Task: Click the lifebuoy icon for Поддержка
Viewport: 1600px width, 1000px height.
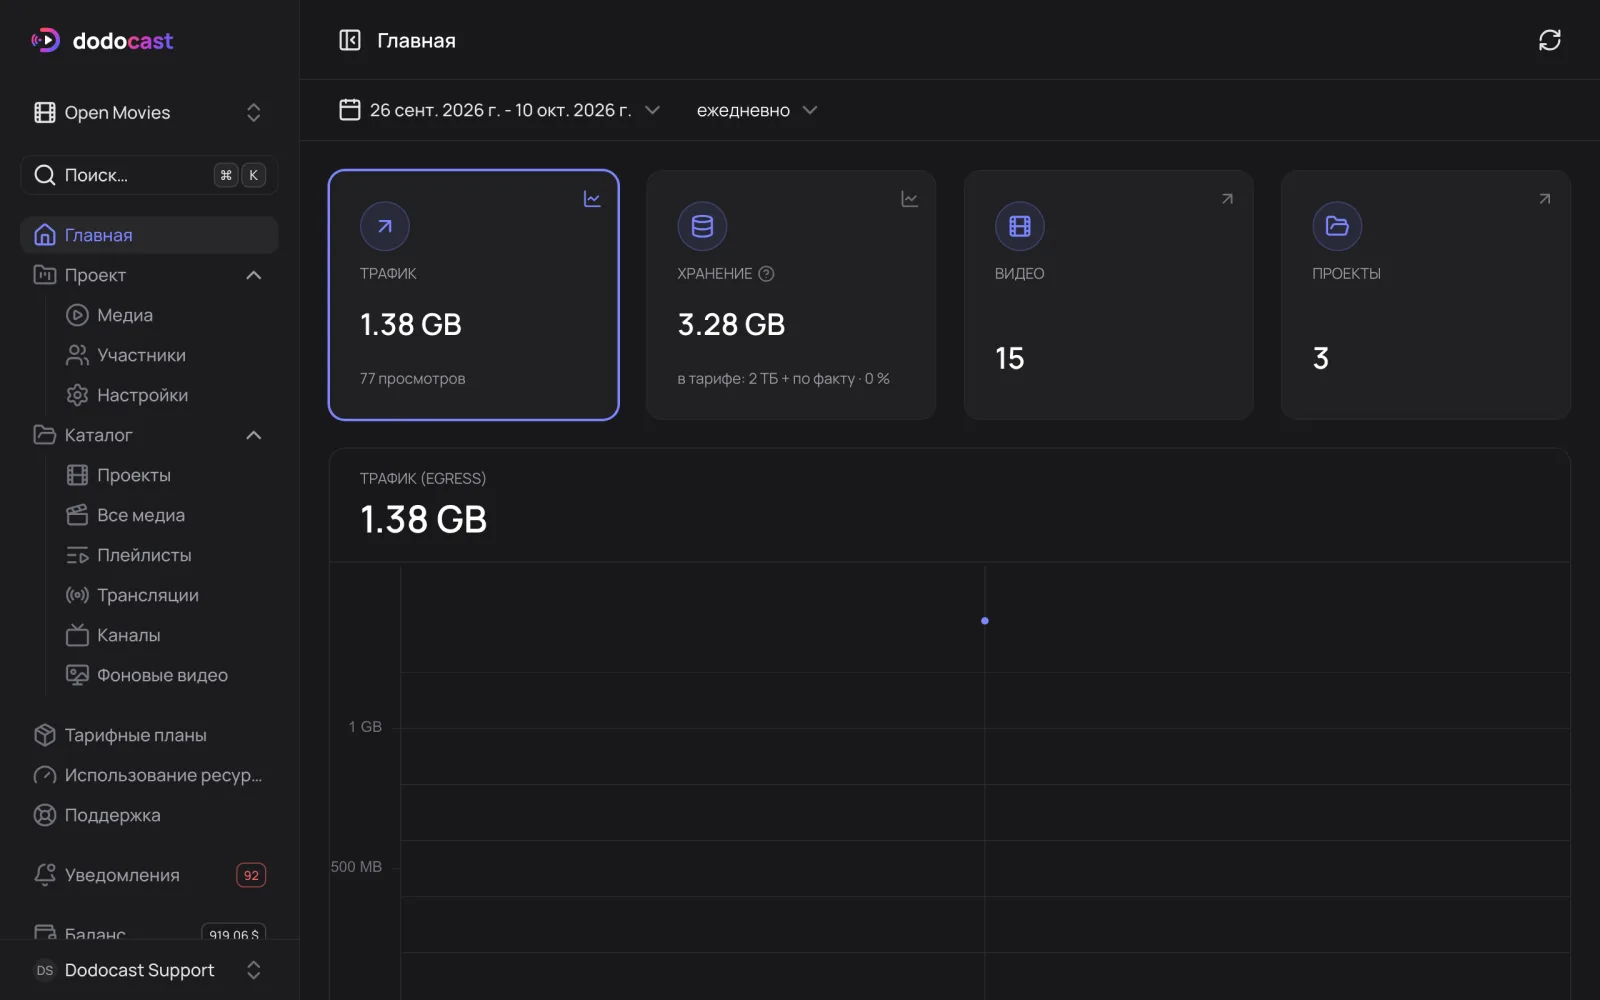Action: [x=45, y=815]
